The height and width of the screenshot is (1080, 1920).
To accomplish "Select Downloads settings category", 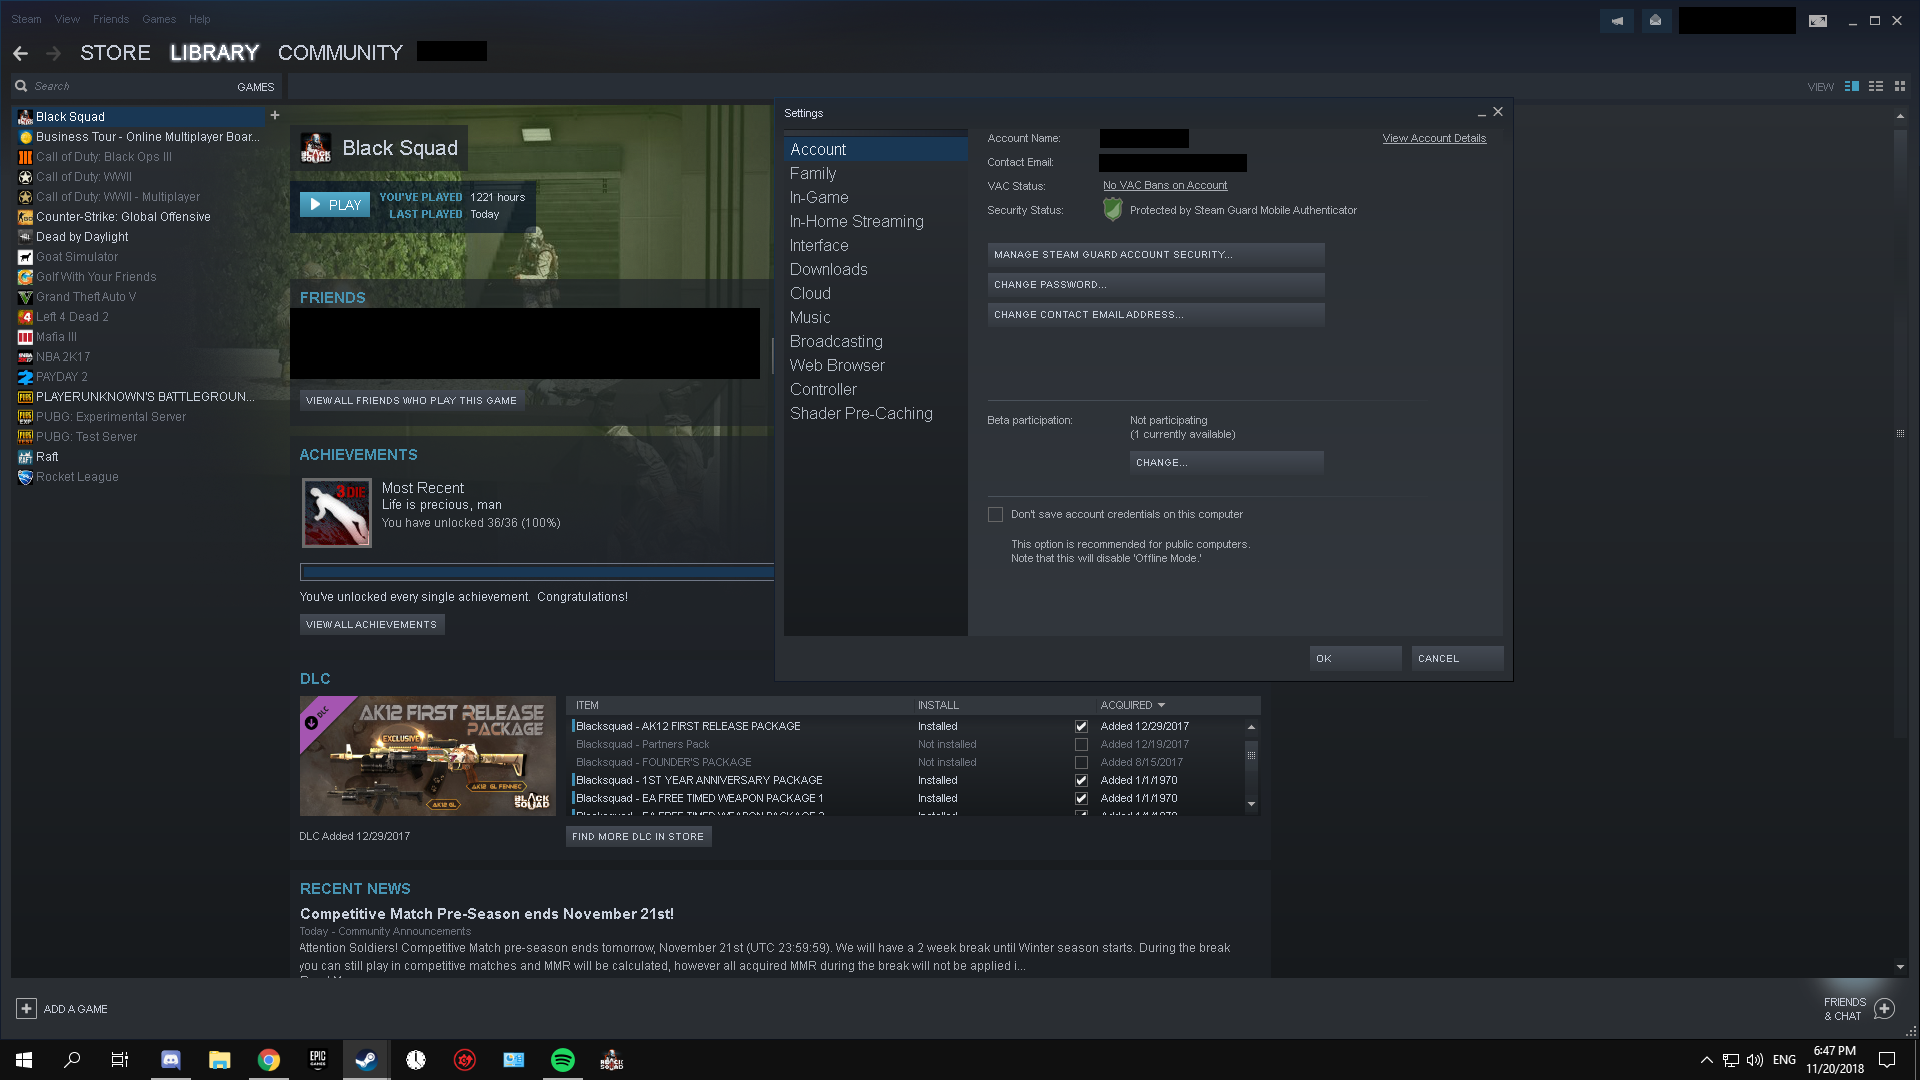I will [x=876, y=270].
